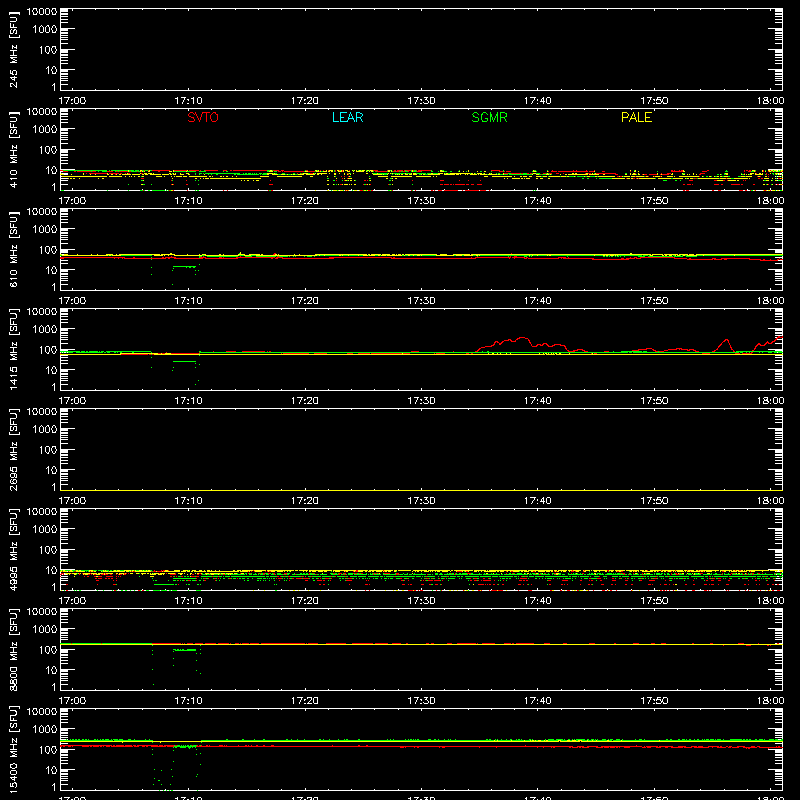Click the red burst peak in 1415 MHz plot
This screenshot has width=800, height=800.
coord(521,338)
